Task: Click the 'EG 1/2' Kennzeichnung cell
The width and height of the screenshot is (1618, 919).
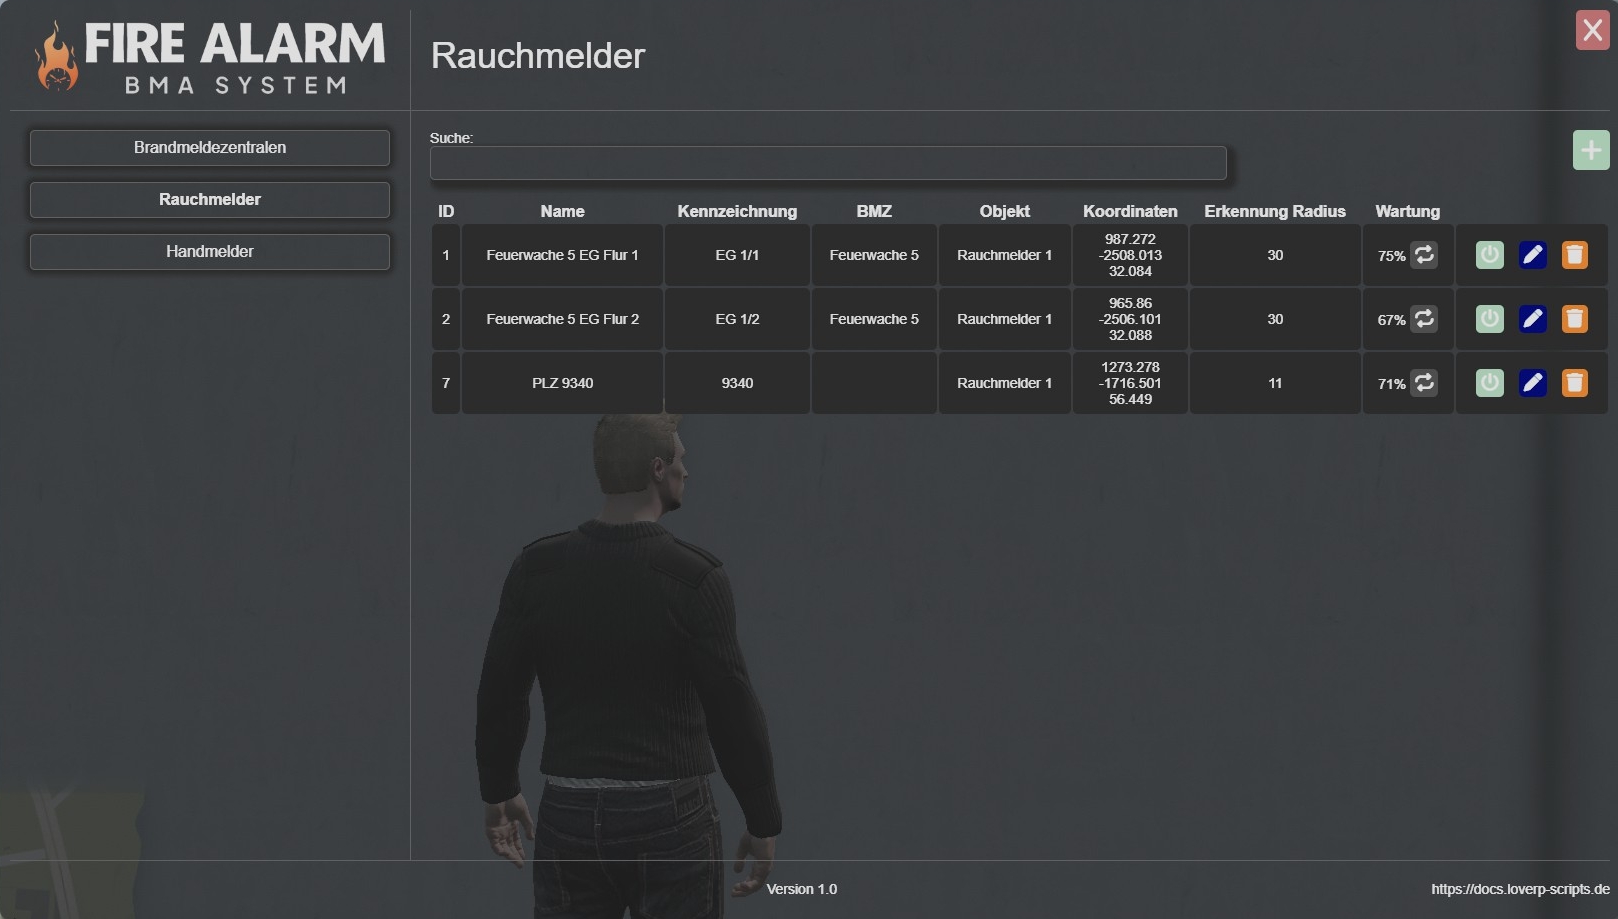Action: [737, 319]
